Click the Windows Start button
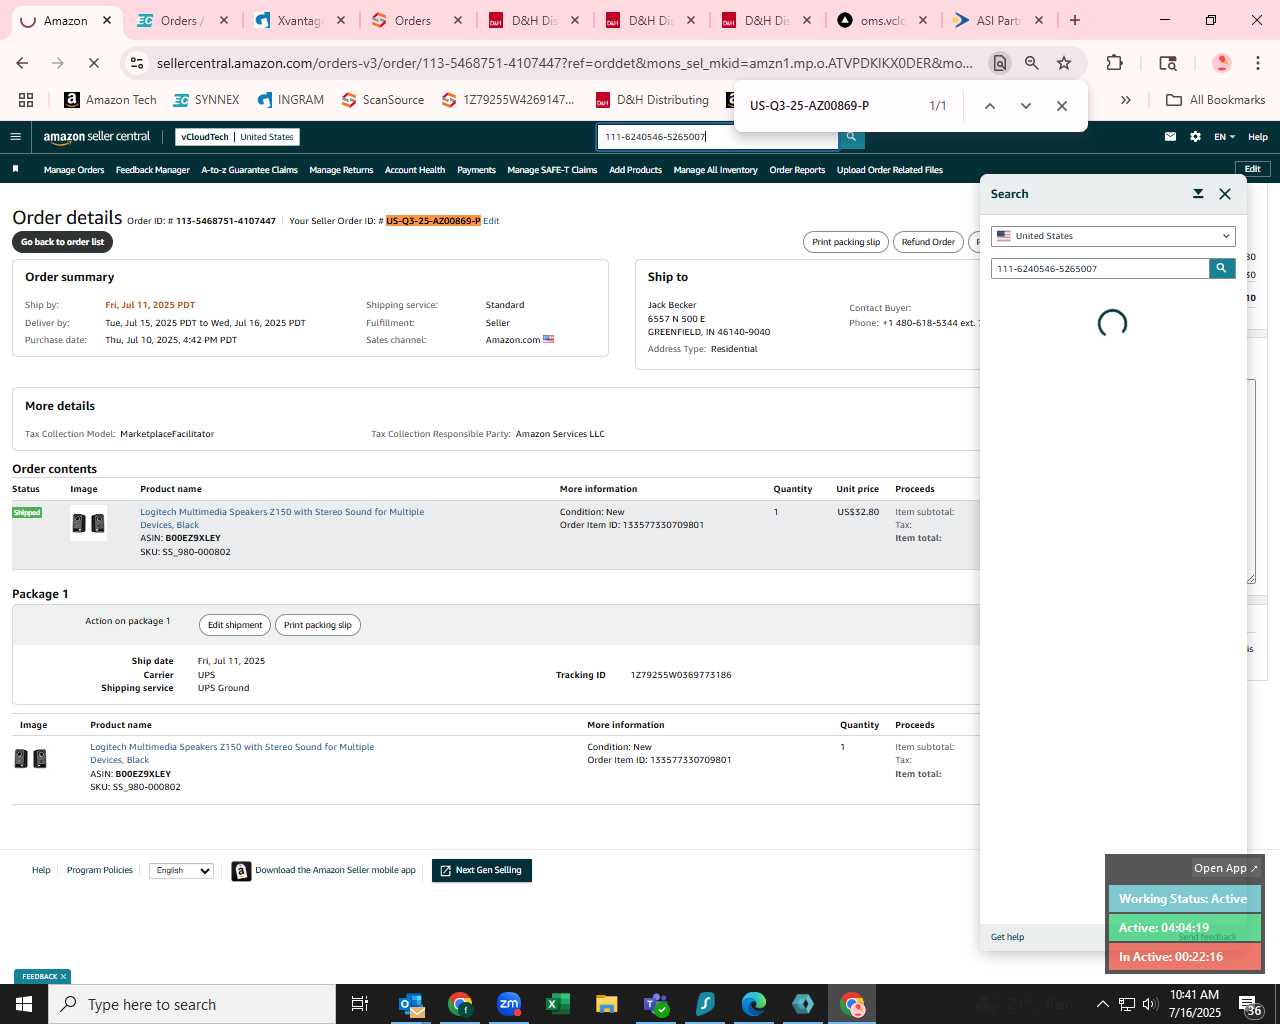The image size is (1280, 1024). click(24, 1004)
